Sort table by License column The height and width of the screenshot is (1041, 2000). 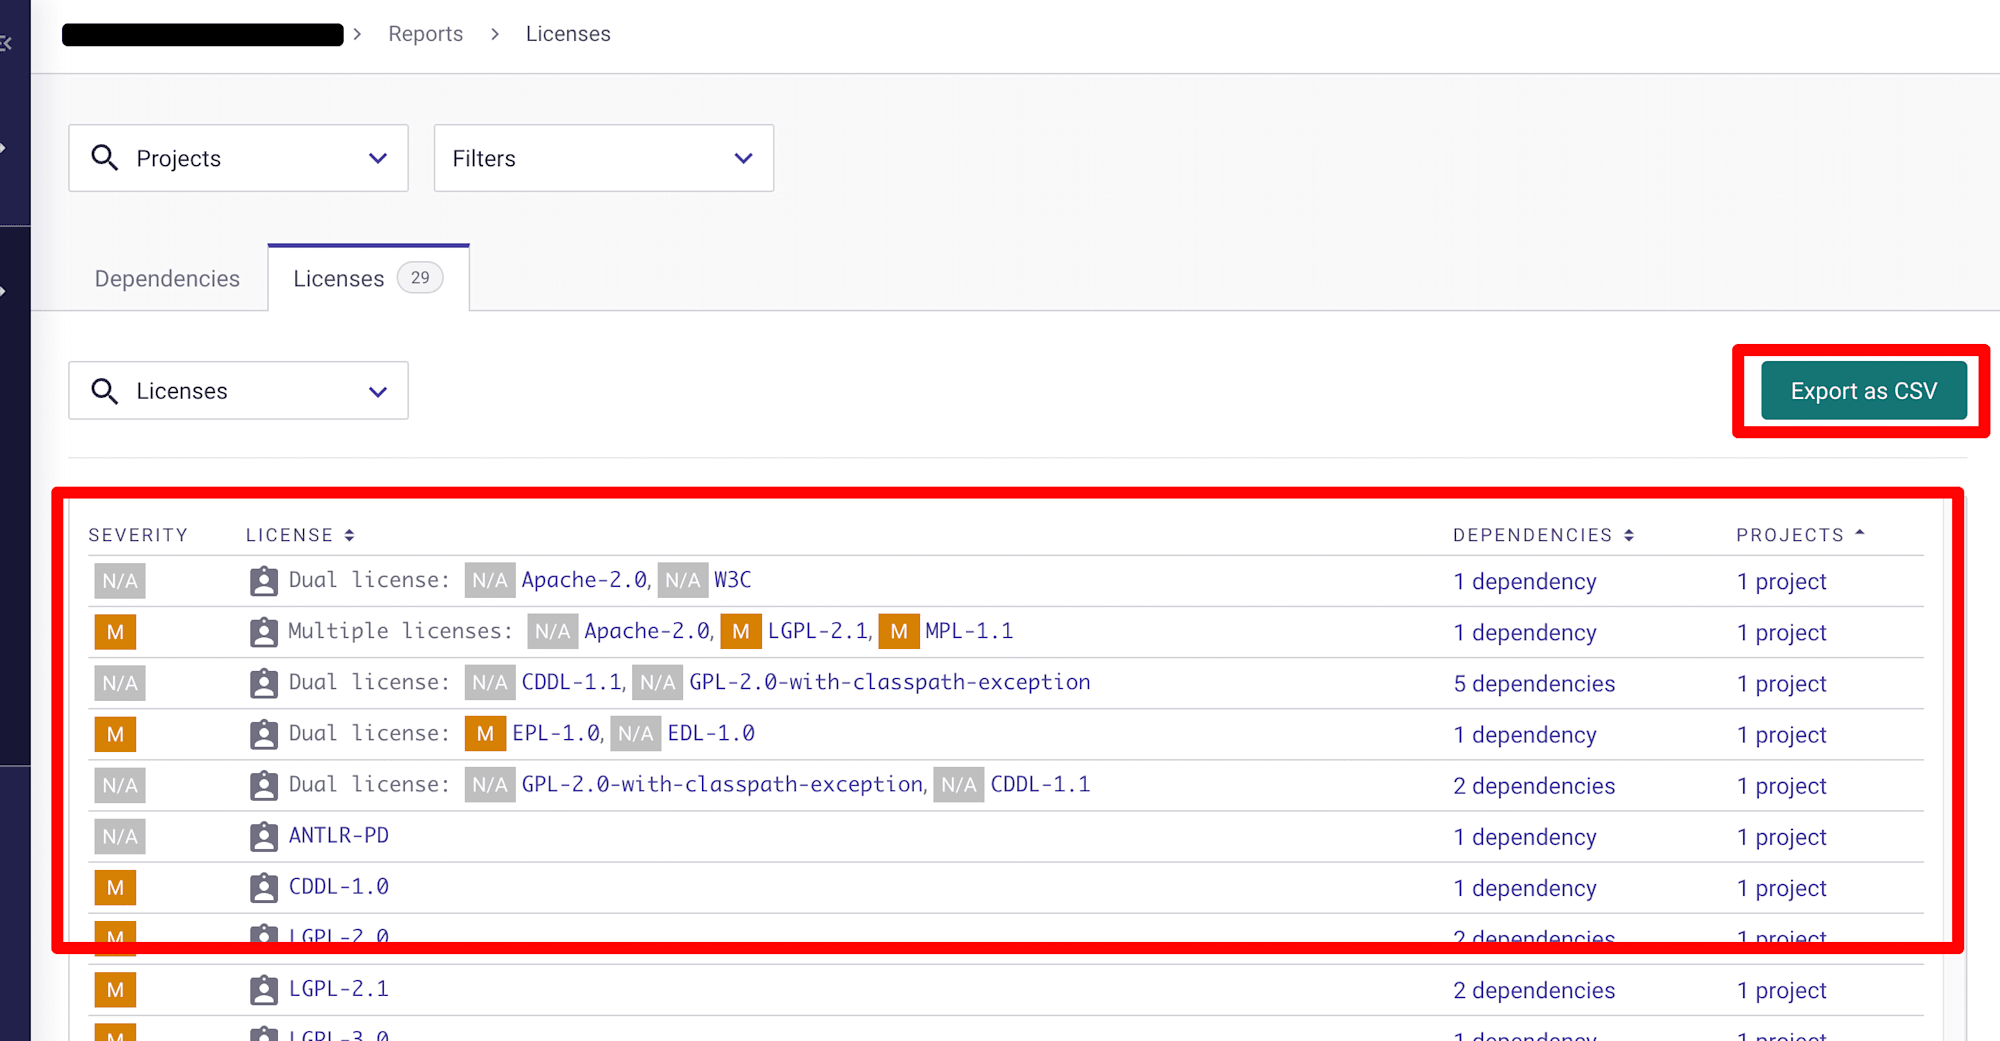point(300,535)
